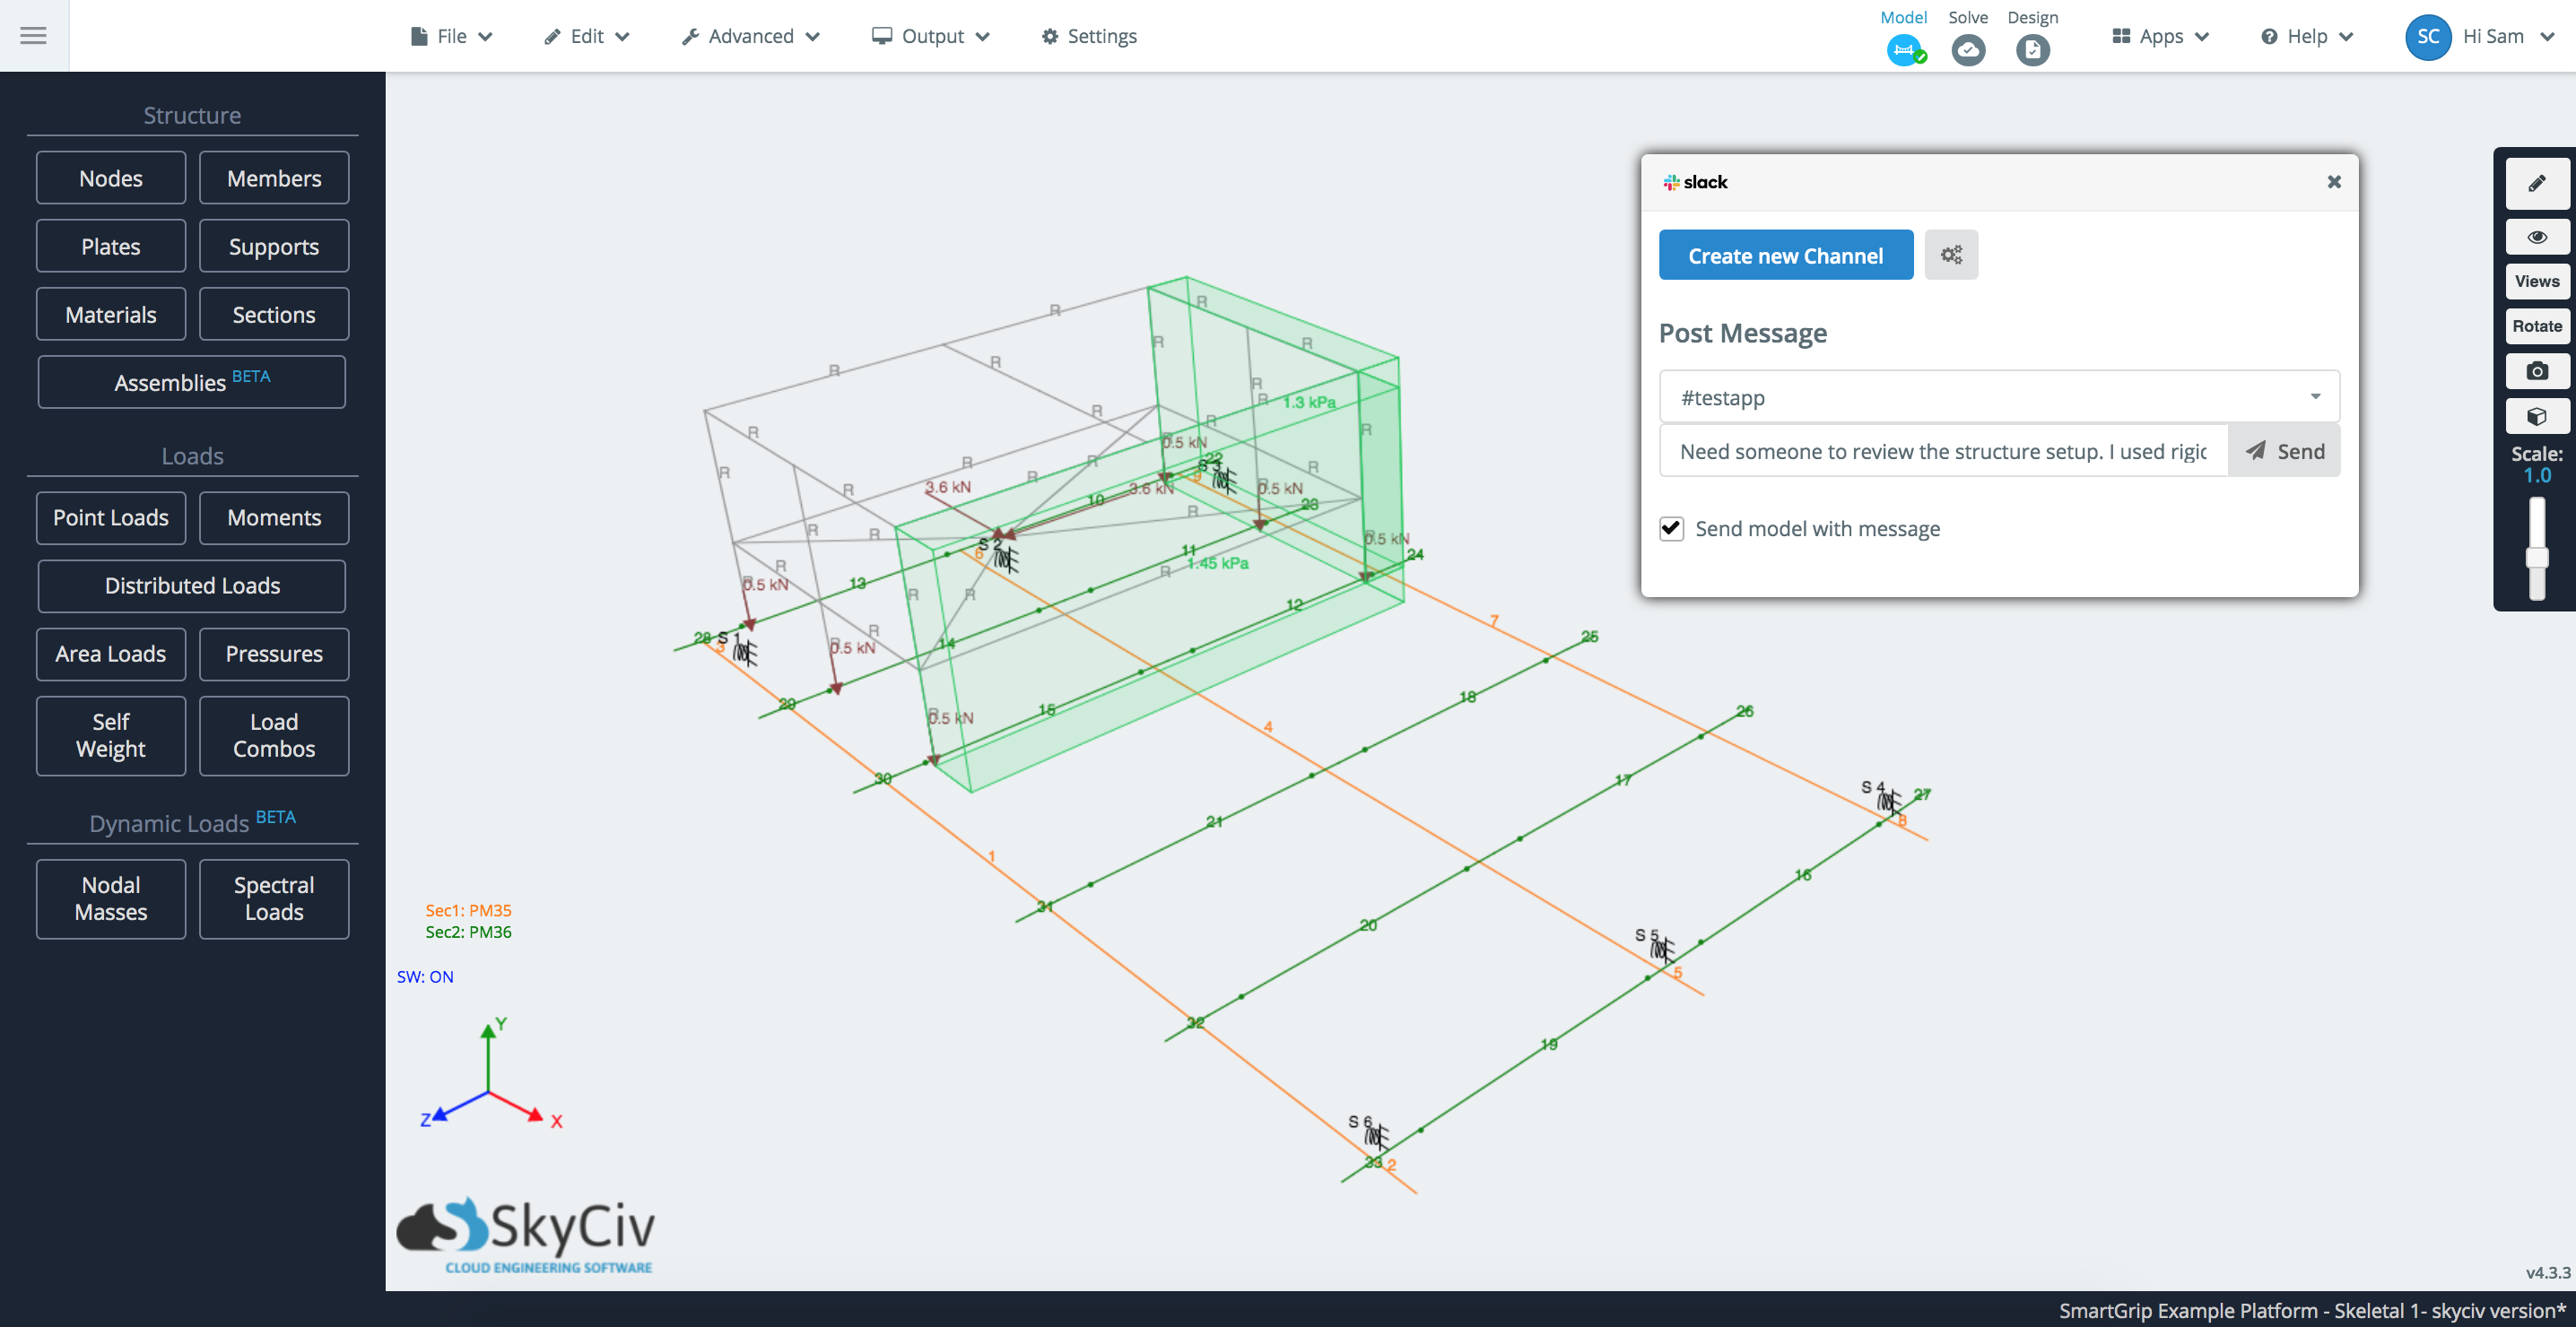Enable Dynamic Loads BETA panel
The height and width of the screenshot is (1327, 2576).
tap(191, 821)
